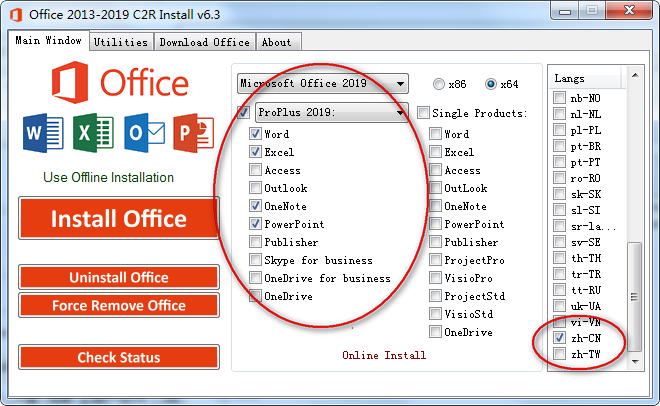Image resolution: width=660 pixels, height=406 pixels.
Task: Check the VisioPro single product checkbox
Action: [435, 279]
